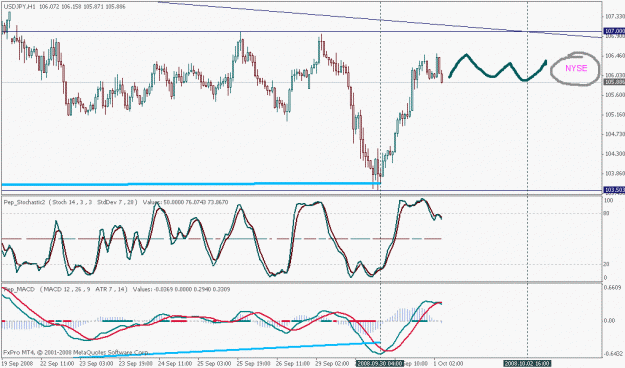625x368 pixels.
Task: Click the 26 Sep 11:00 time label
Action: point(293,364)
